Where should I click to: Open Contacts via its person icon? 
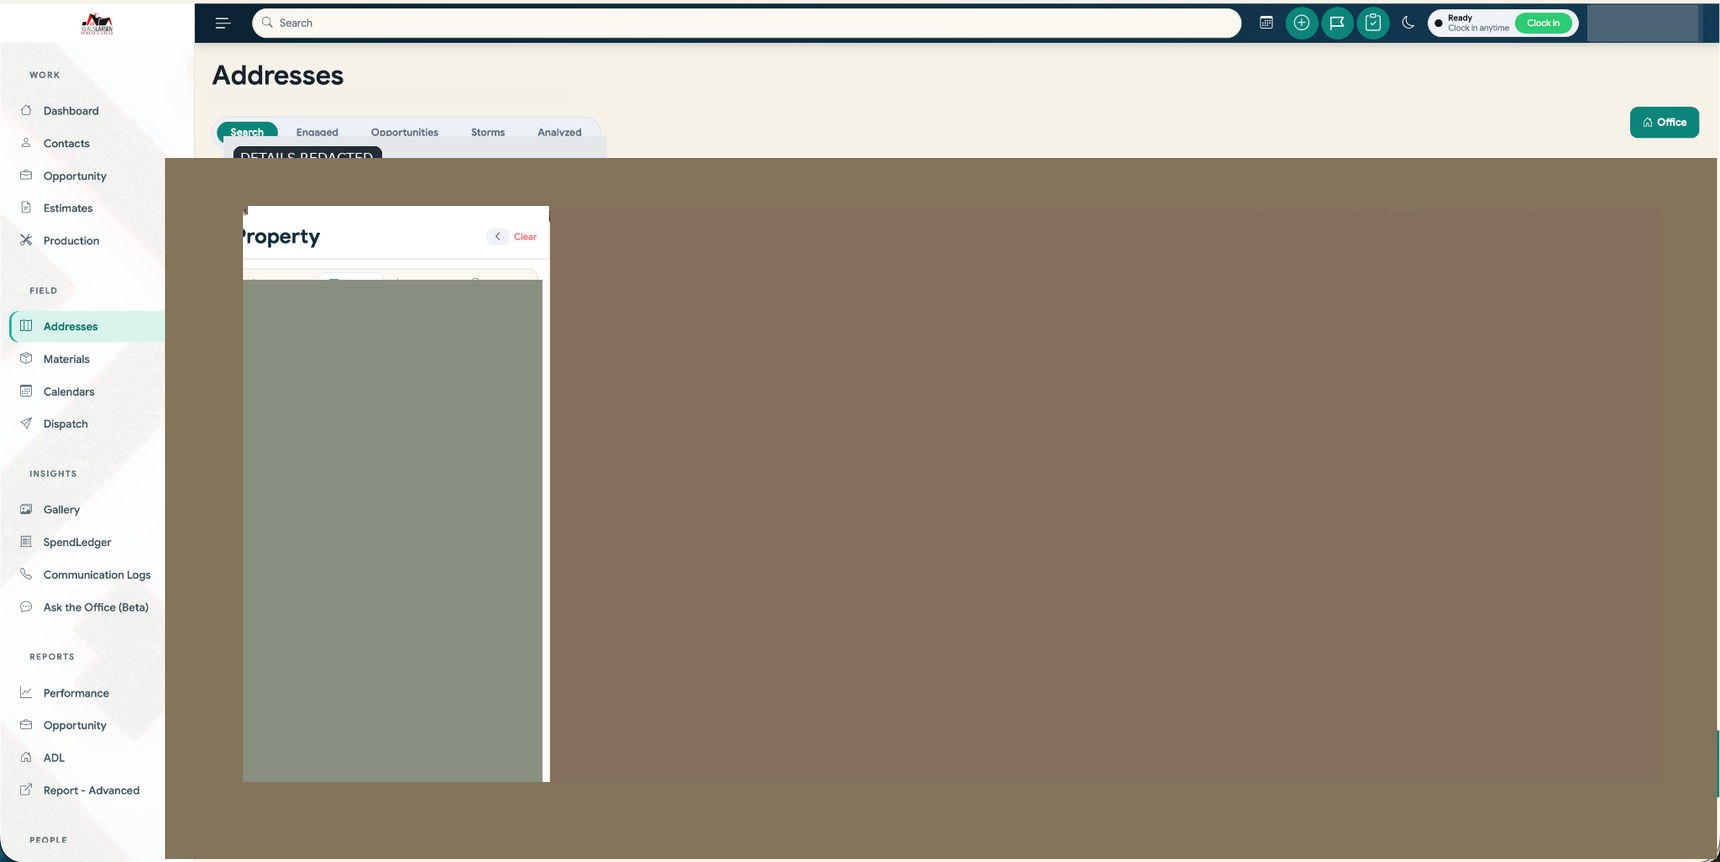(x=26, y=143)
